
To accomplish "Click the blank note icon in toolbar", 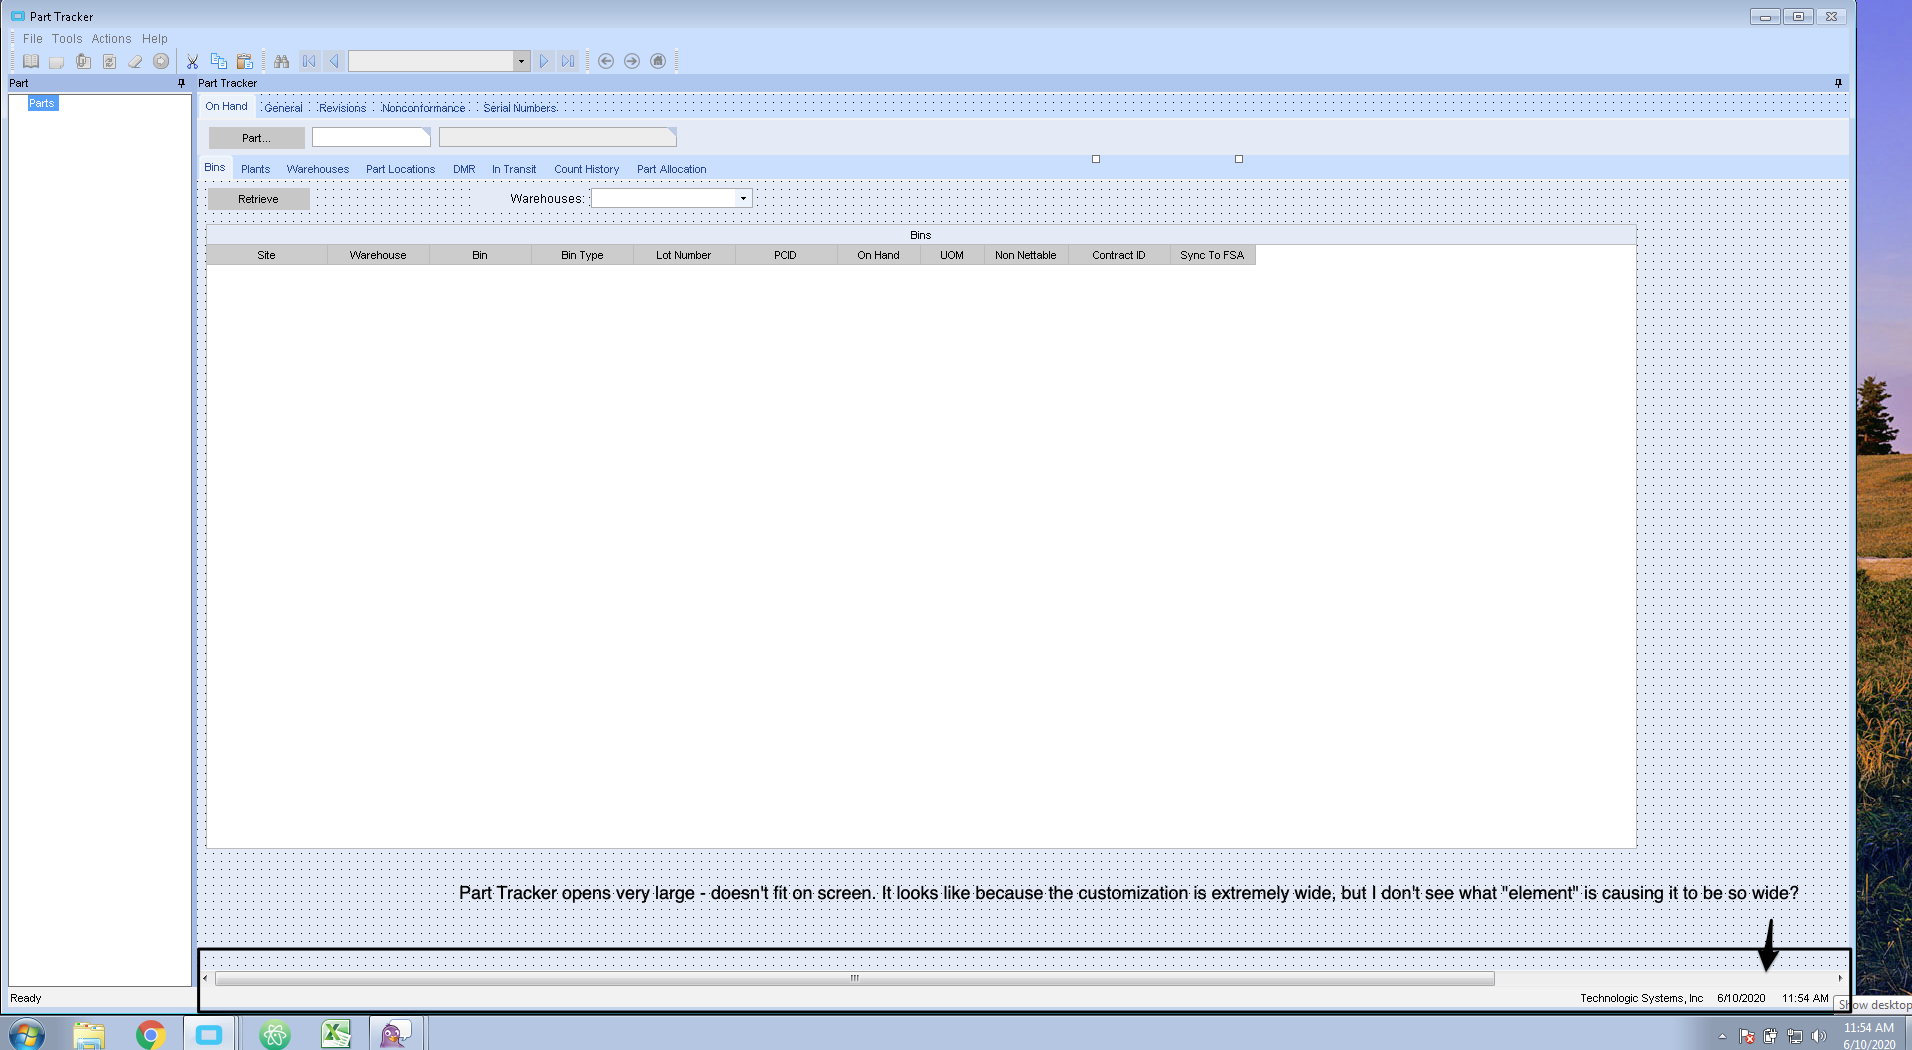I will (57, 61).
